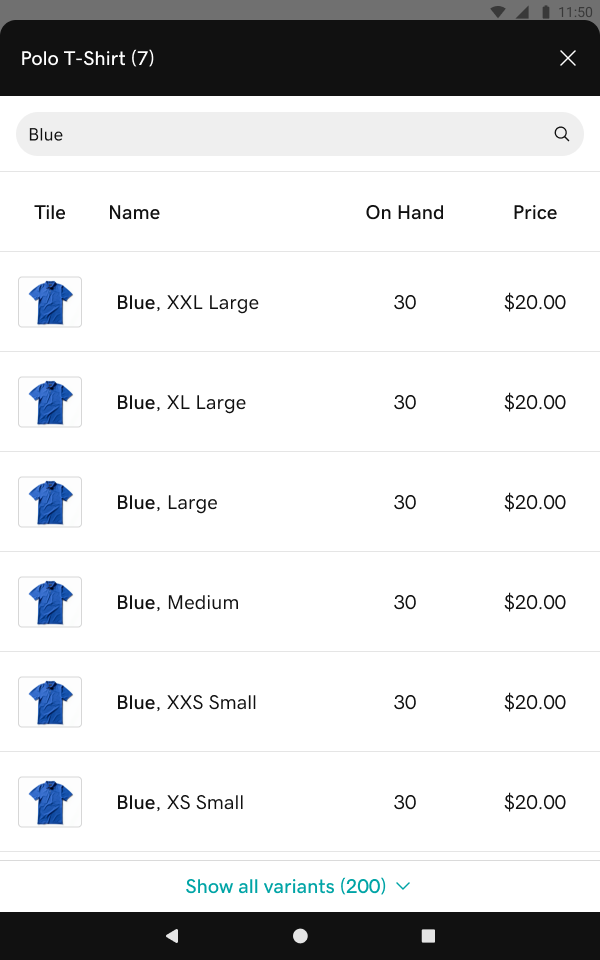This screenshot has height=960, width=600.
Task: Click the Name column header
Action: pyautogui.click(x=134, y=212)
